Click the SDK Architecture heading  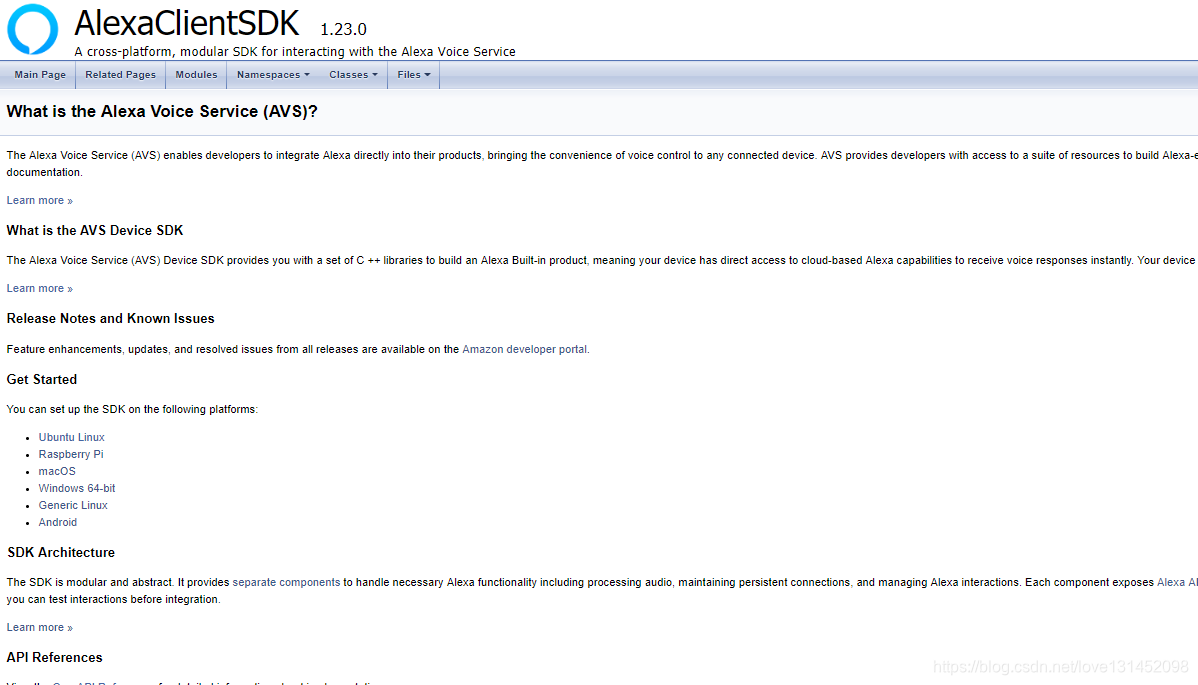(61, 552)
